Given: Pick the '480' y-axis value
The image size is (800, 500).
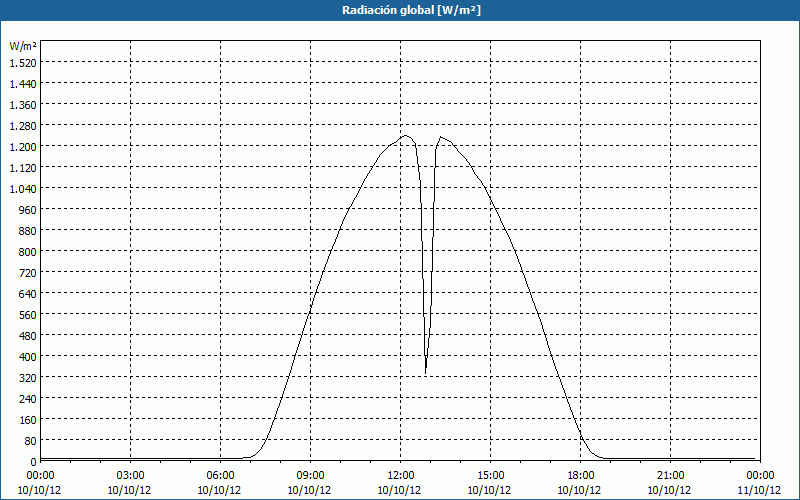Looking at the screenshot, I should (x=29, y=335).
